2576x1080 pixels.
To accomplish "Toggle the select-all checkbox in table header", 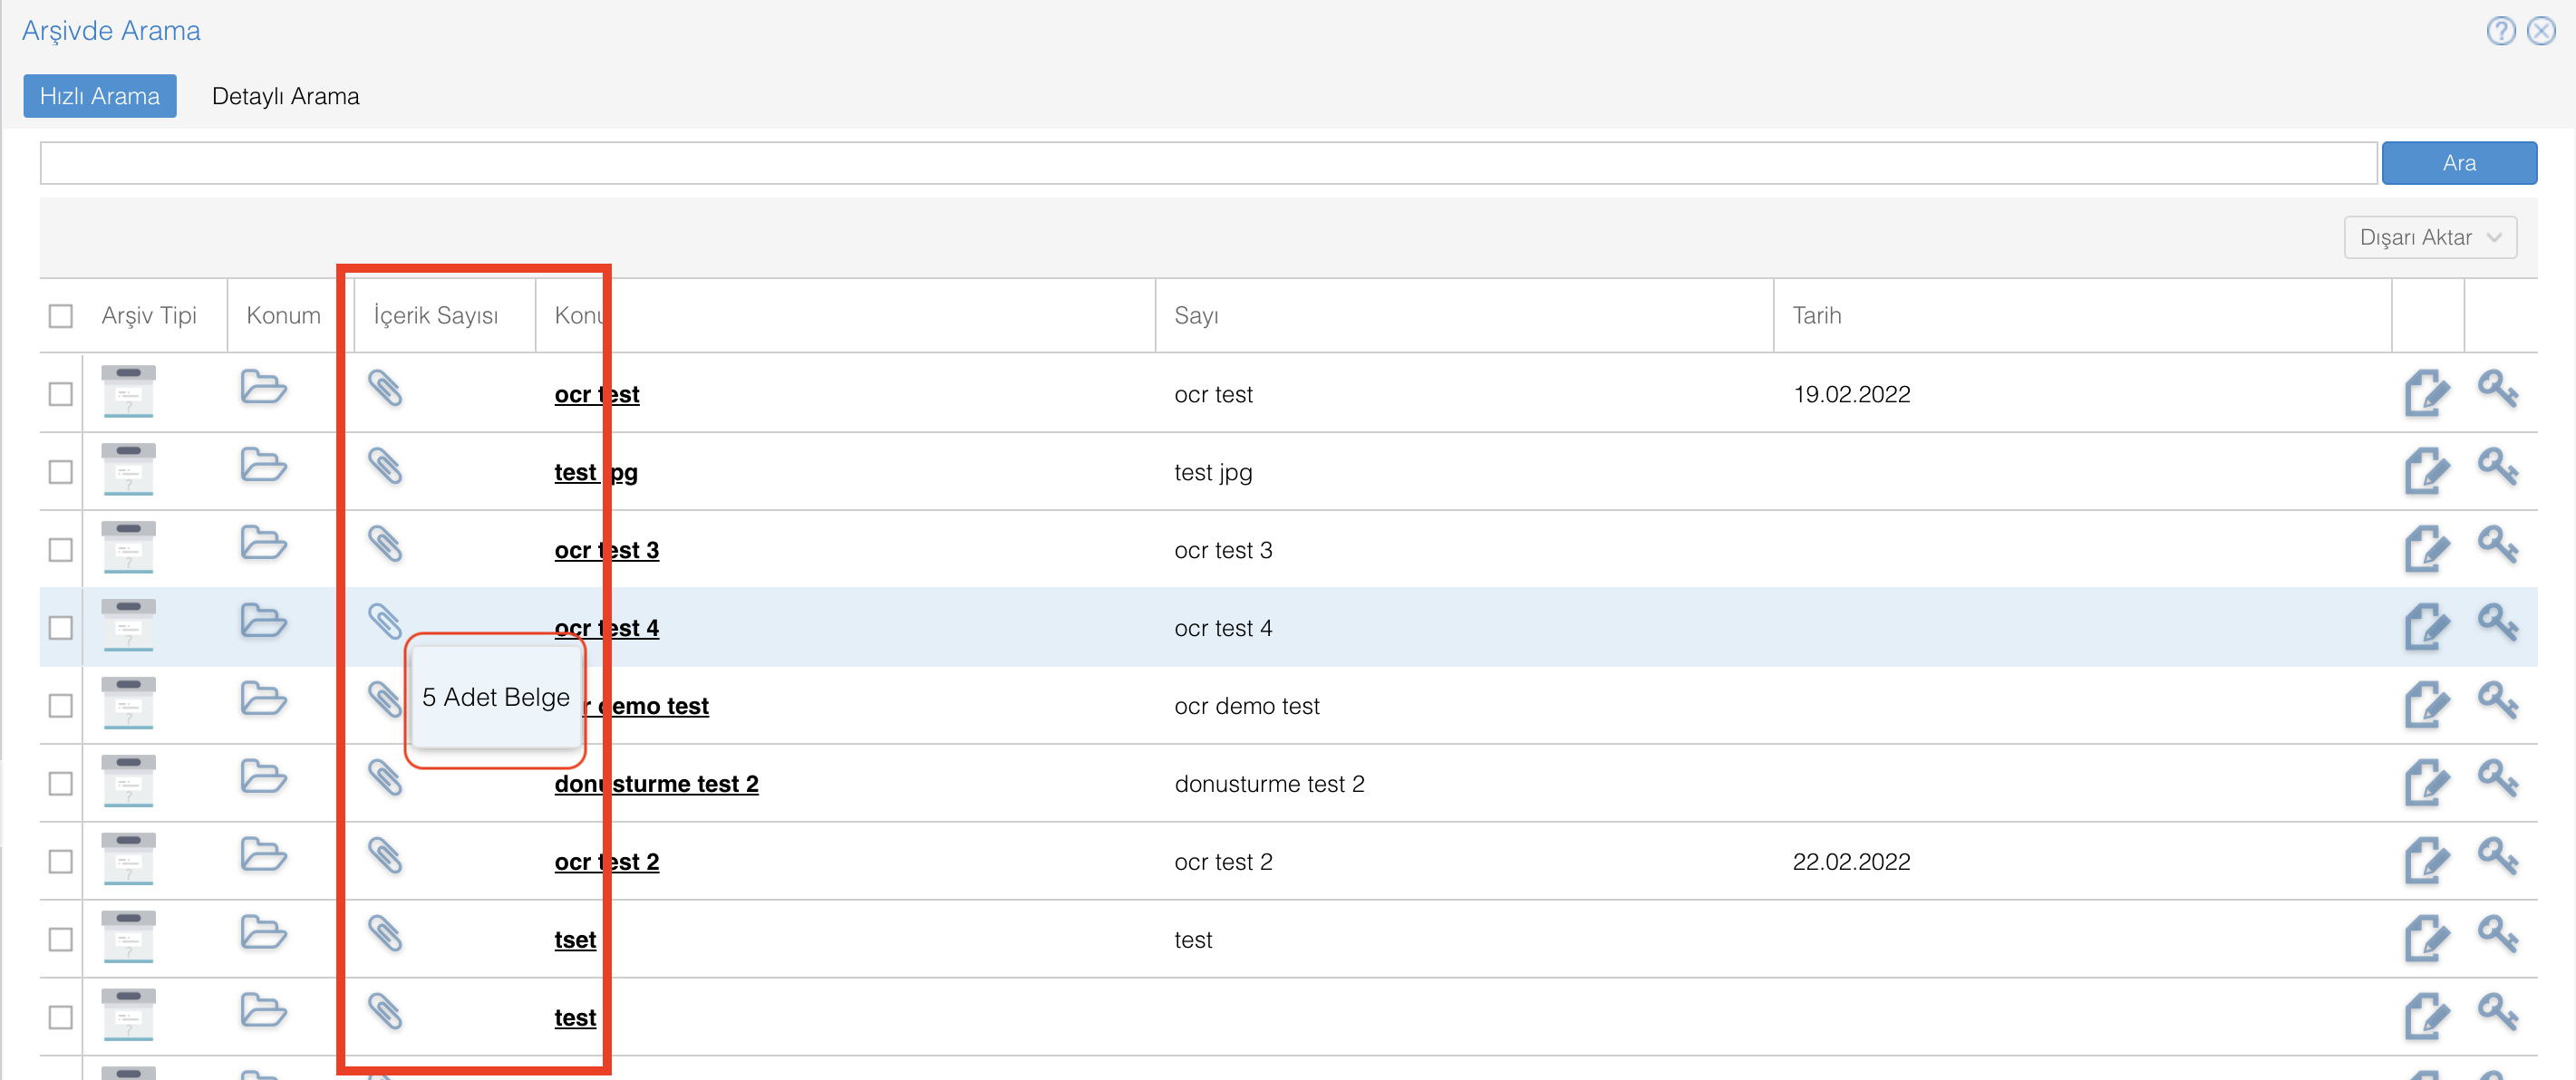I will [61, 316].
